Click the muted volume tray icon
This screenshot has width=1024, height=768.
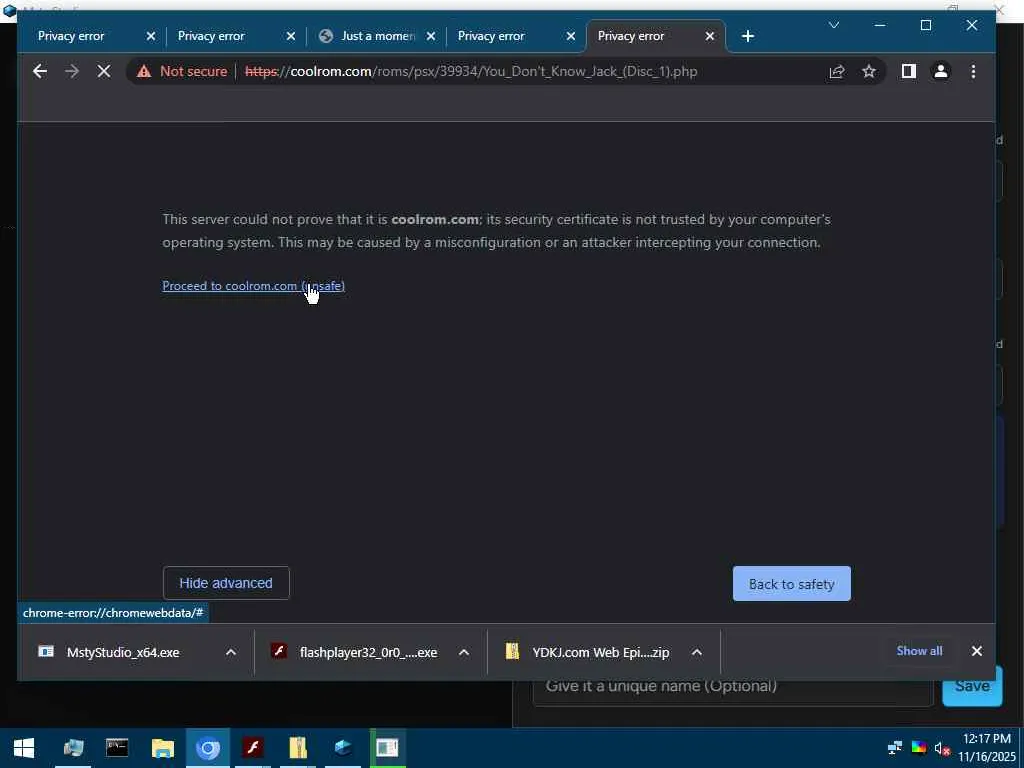[942, 748]
